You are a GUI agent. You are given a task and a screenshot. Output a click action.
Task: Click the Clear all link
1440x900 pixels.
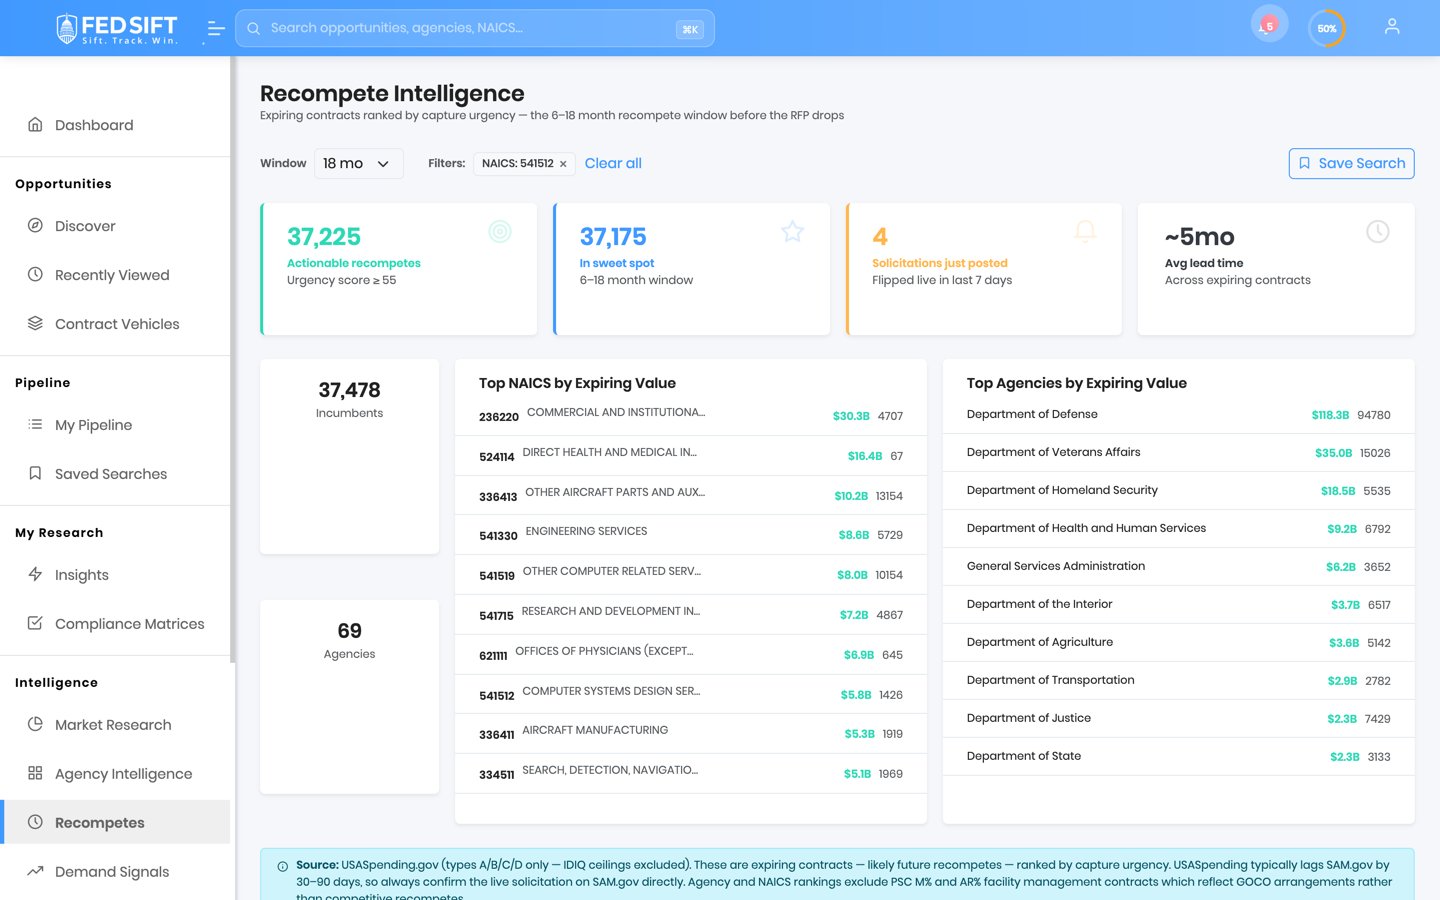point(613,164)
